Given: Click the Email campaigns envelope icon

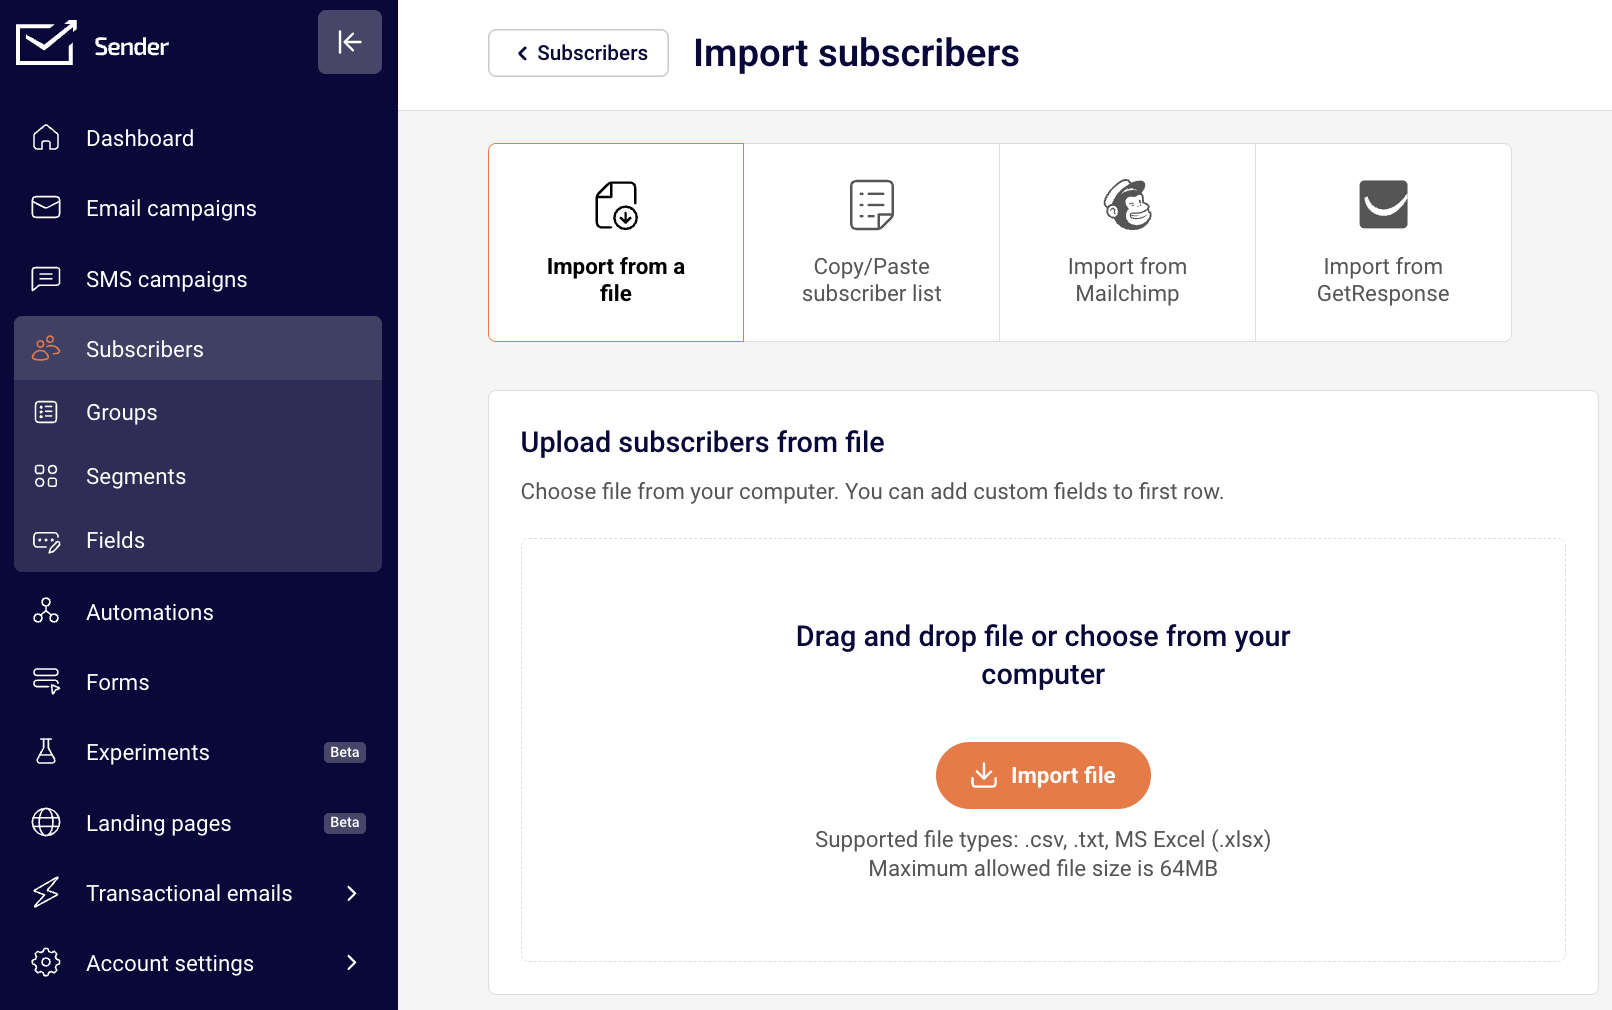Looking at the screenshot, I should pos(46,207).
